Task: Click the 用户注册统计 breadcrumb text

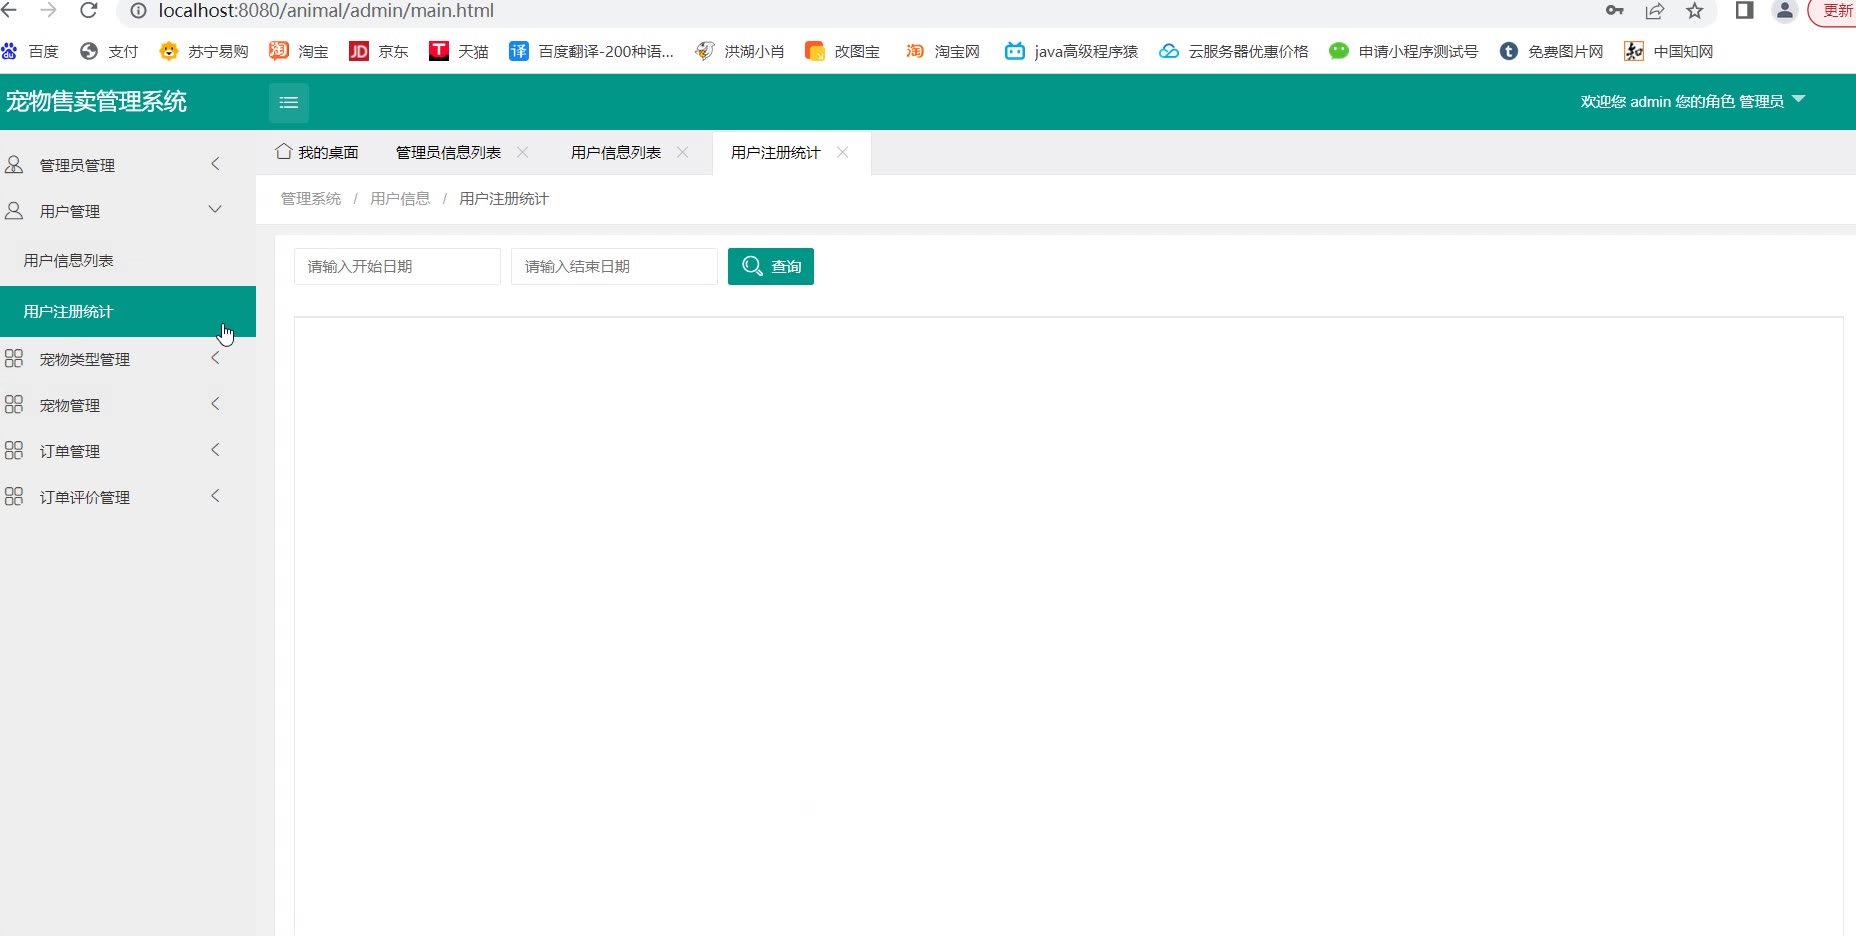Action: tap(504, 199)
